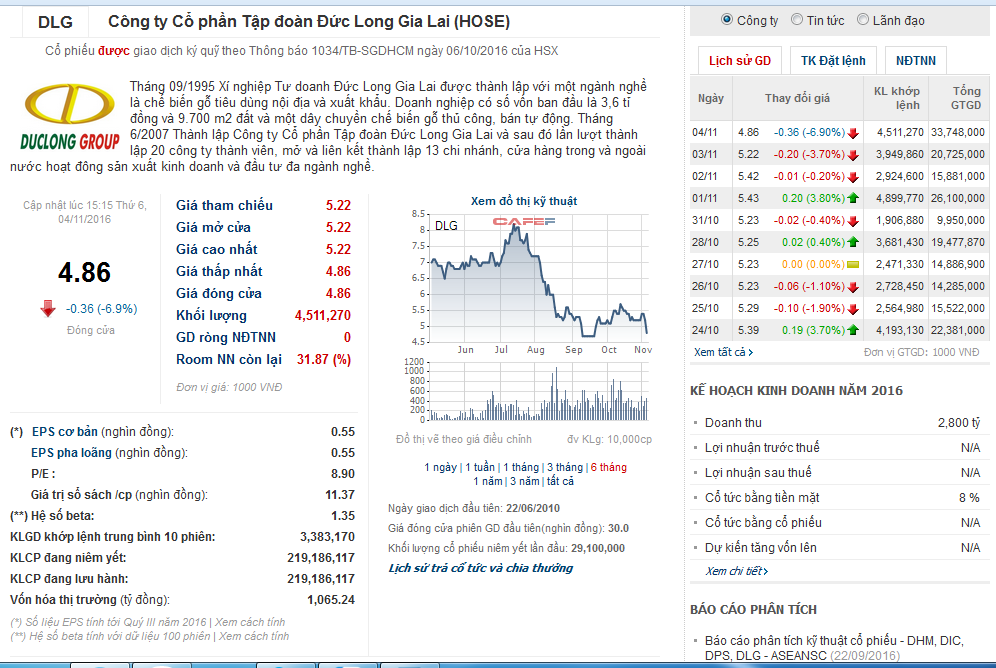Click Xem cách tính for the EPS note
The width and height of the screenshot is (996, 668).
[250, 622]
